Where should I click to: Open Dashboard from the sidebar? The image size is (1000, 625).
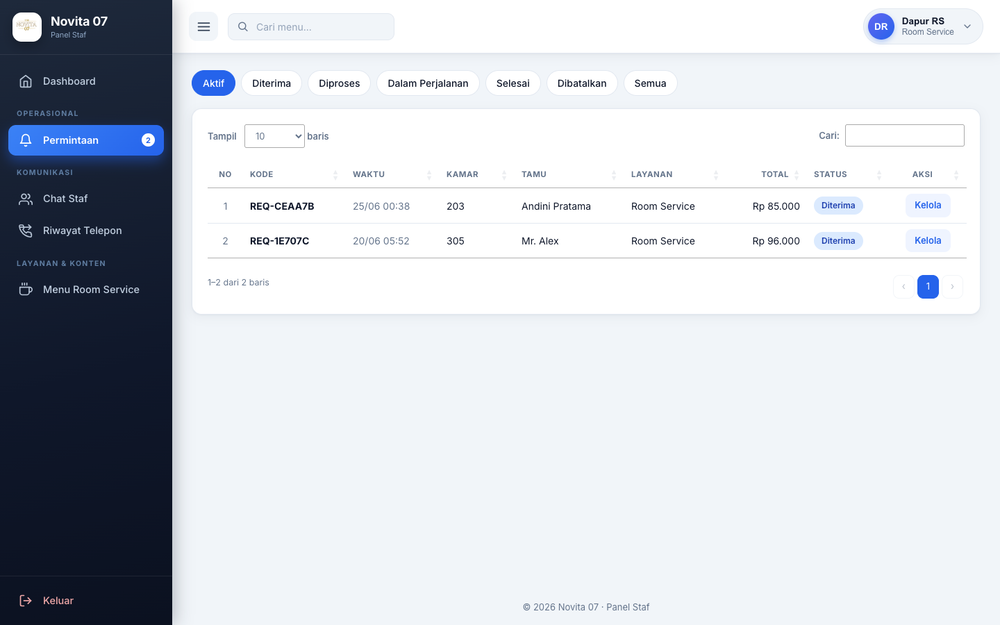pos(86,81)
